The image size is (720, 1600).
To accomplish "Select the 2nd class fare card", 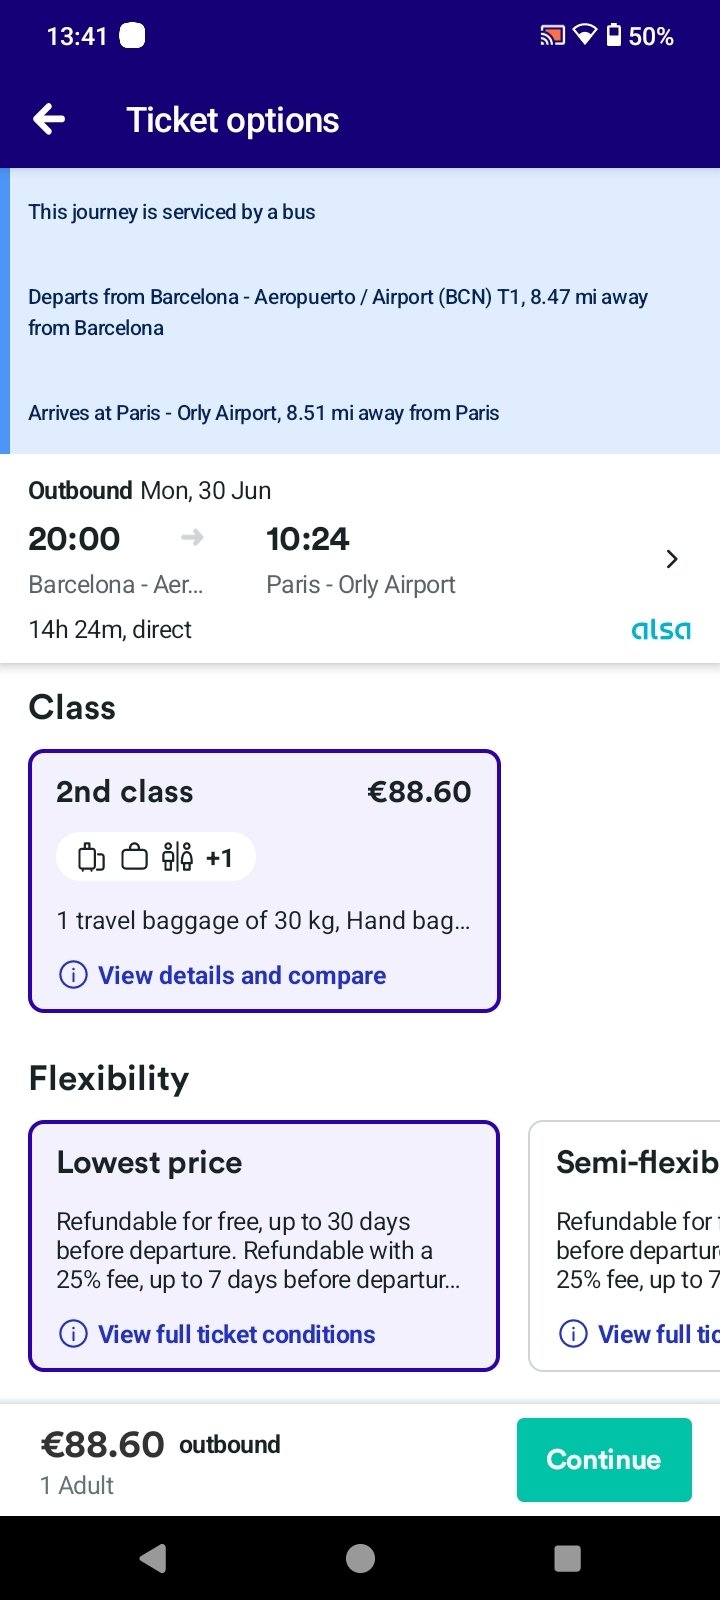I will point(264,800).
